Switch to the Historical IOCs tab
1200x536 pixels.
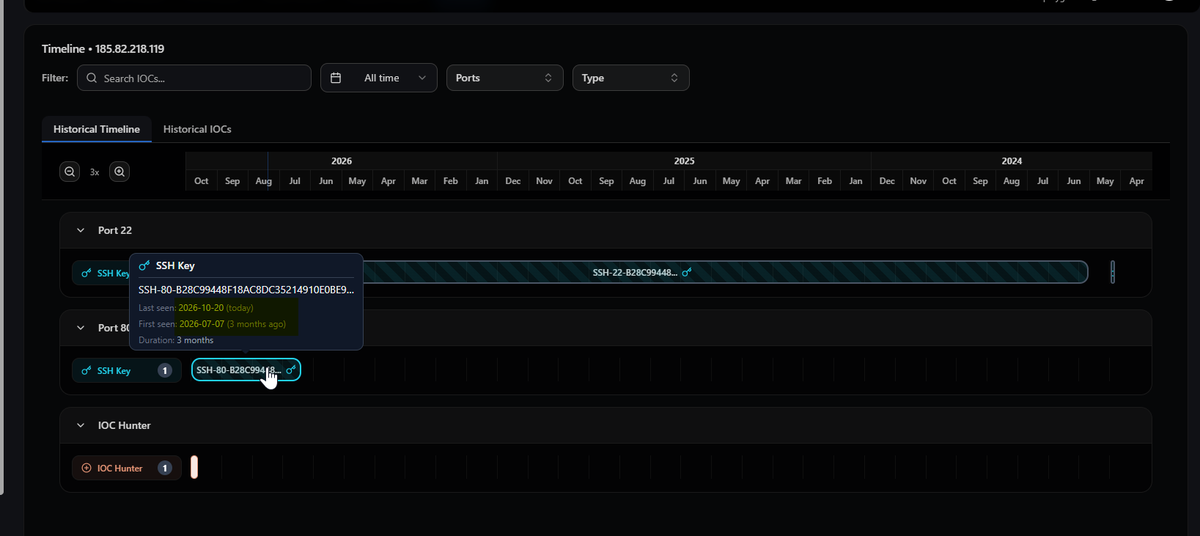(197, 129)
